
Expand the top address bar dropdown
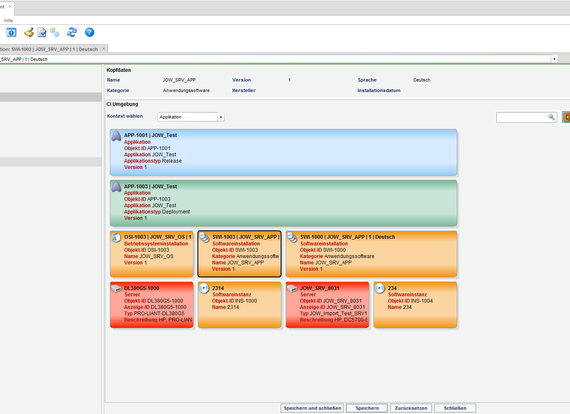click(x=554, y=59)
